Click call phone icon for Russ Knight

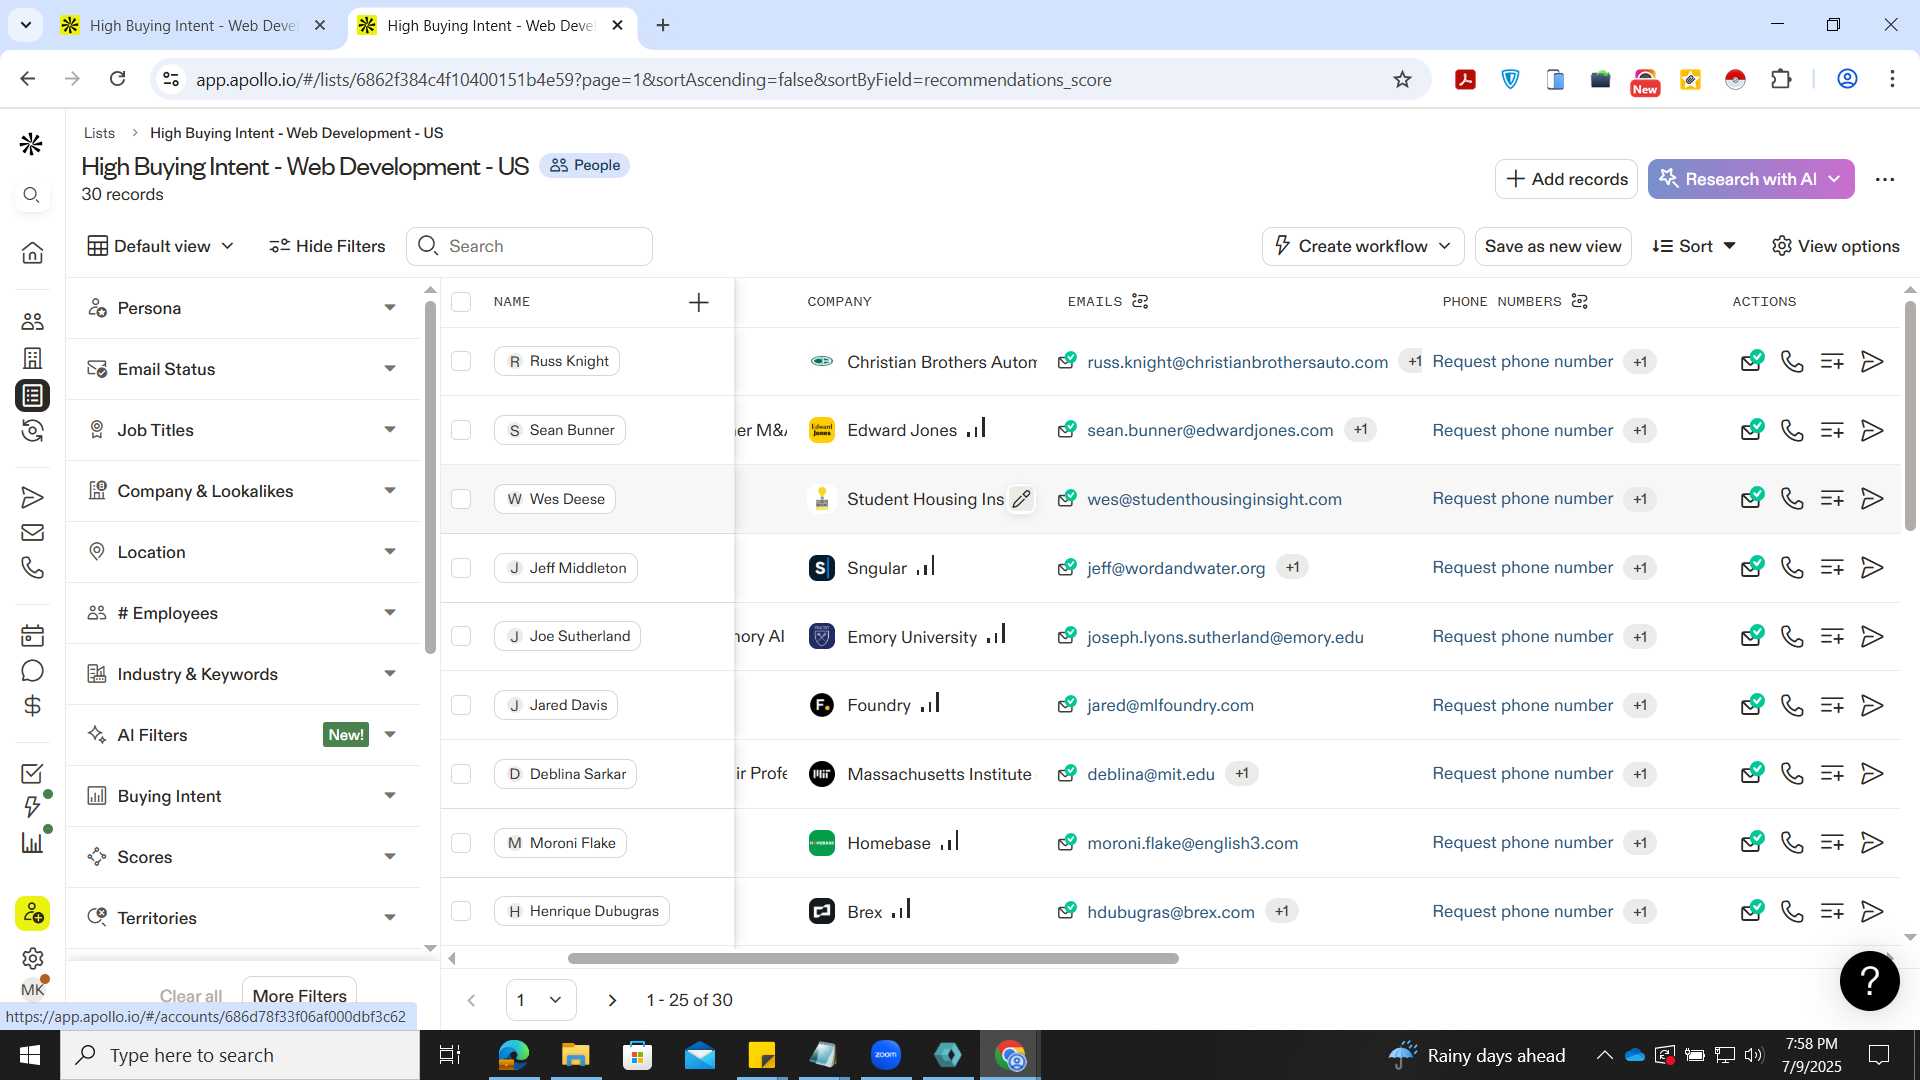tap(1792, 361)
